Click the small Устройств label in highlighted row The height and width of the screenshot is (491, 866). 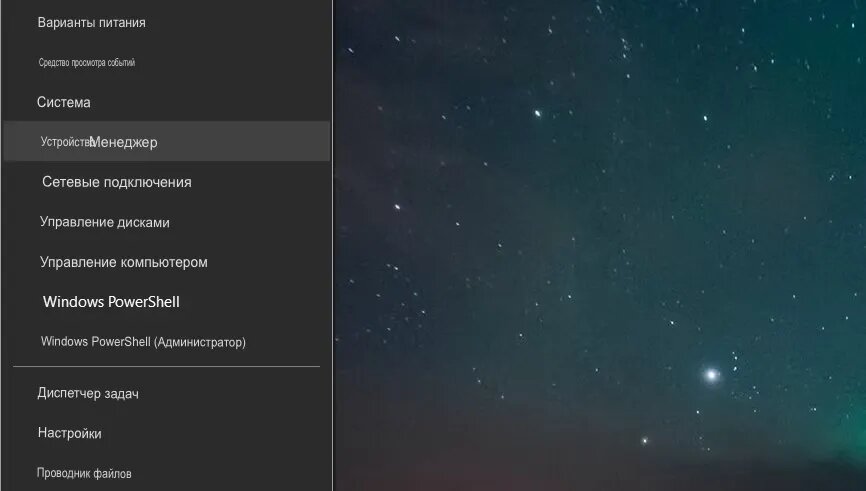(65, 141)
